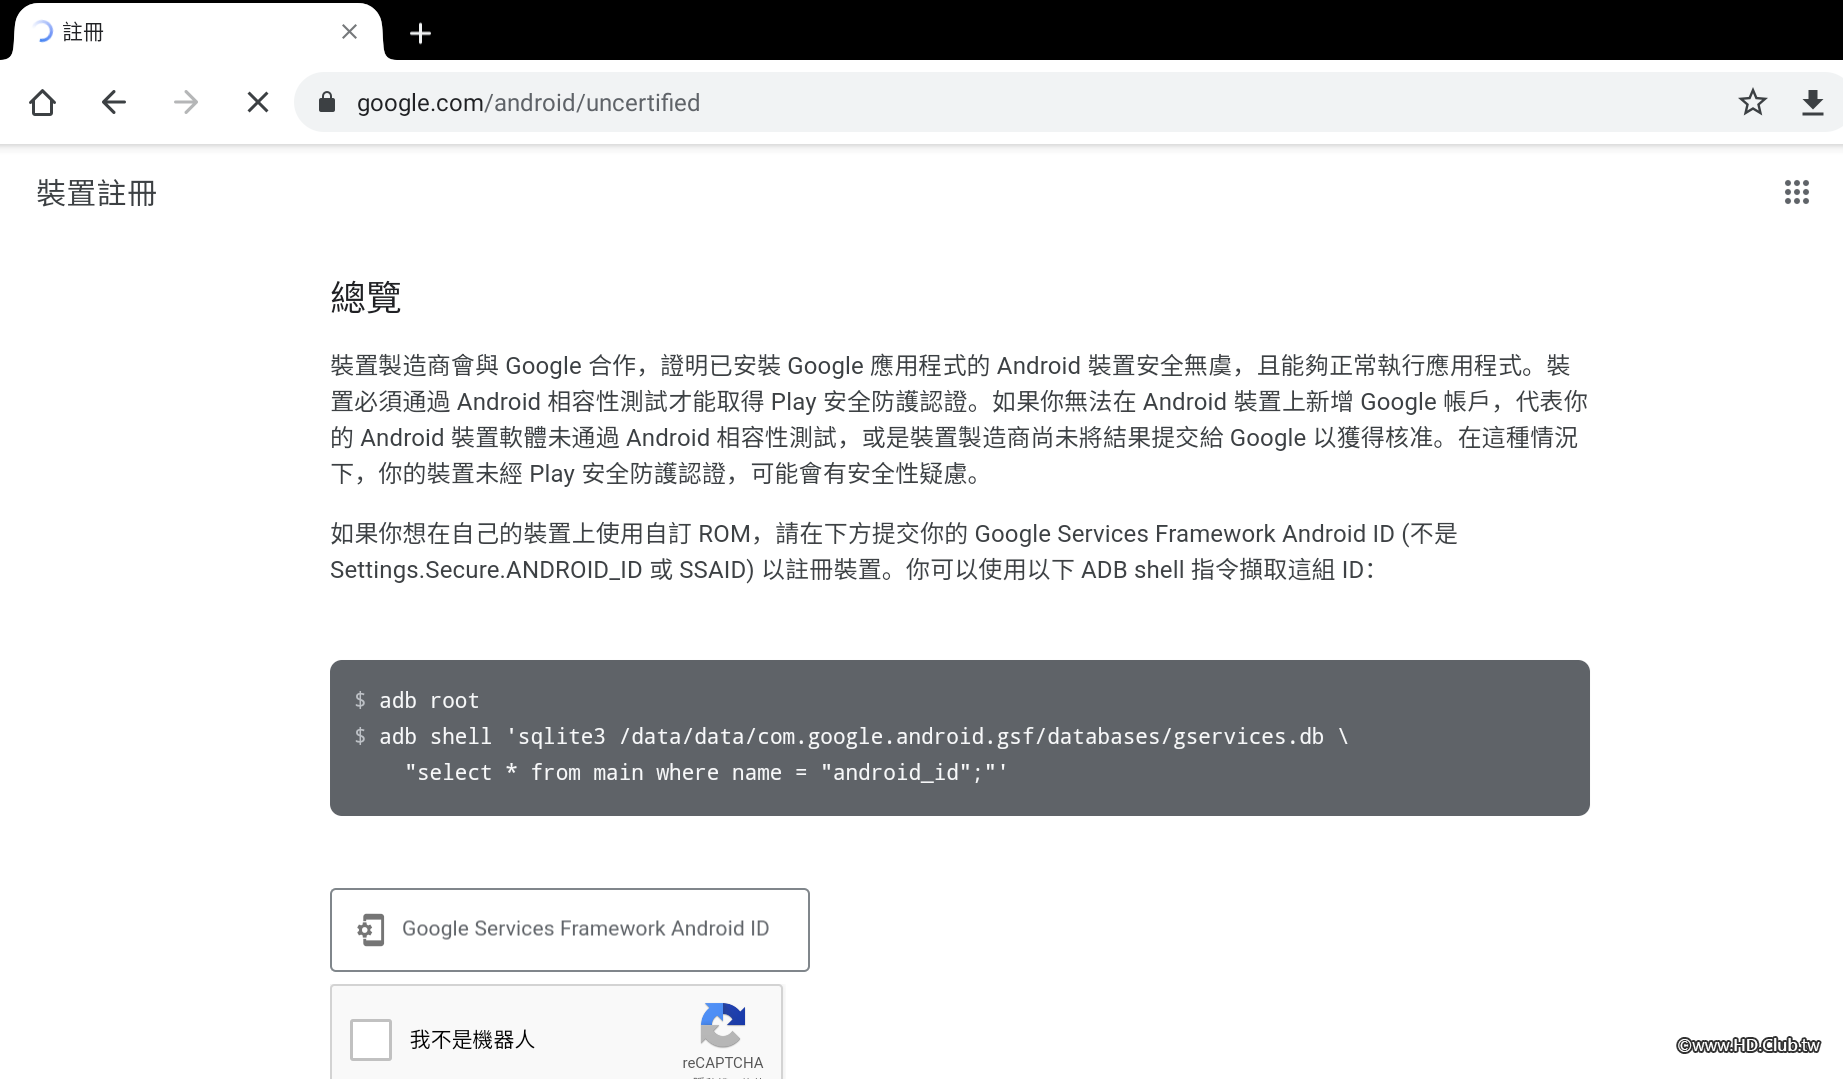Click the device settings icon in the ID field
1843x1079 pixels.
pos(371,929)
